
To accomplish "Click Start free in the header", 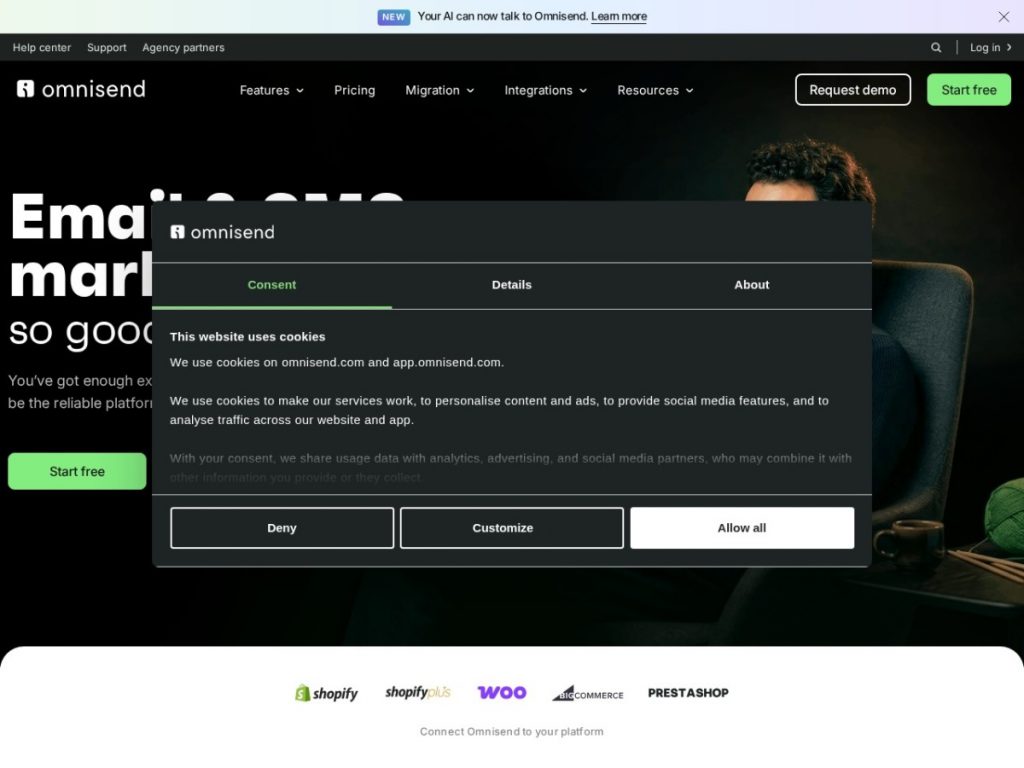I will pyautogui.click(x=968, y=89).
